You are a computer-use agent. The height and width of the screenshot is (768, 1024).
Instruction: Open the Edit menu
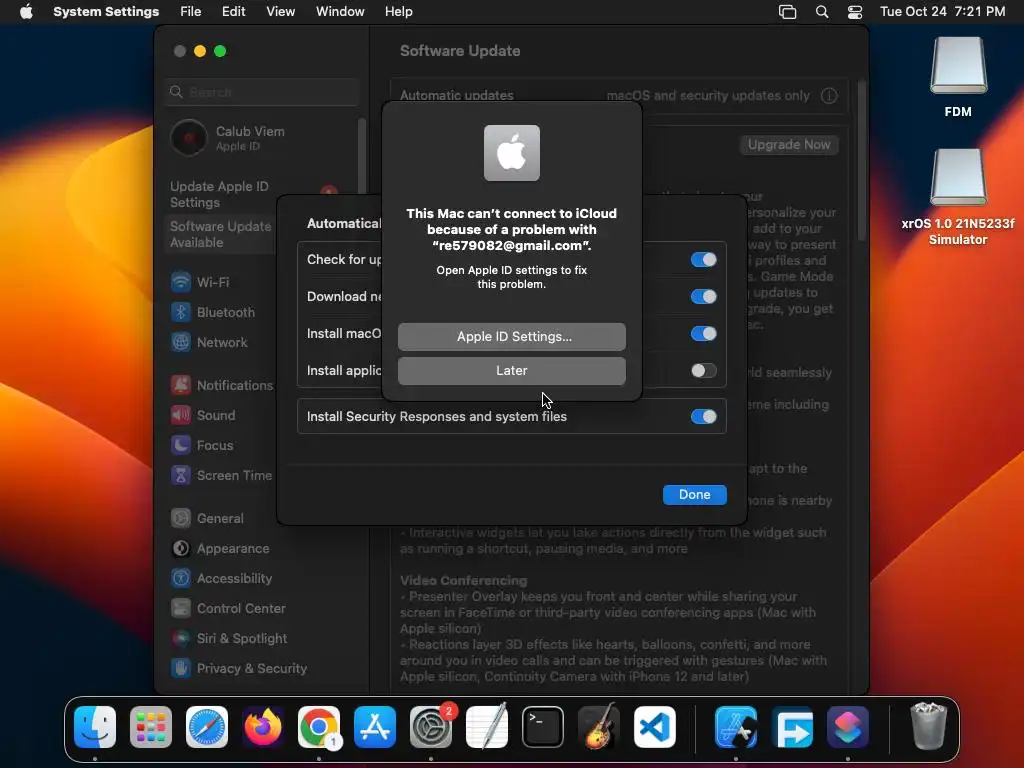[233, 12]
